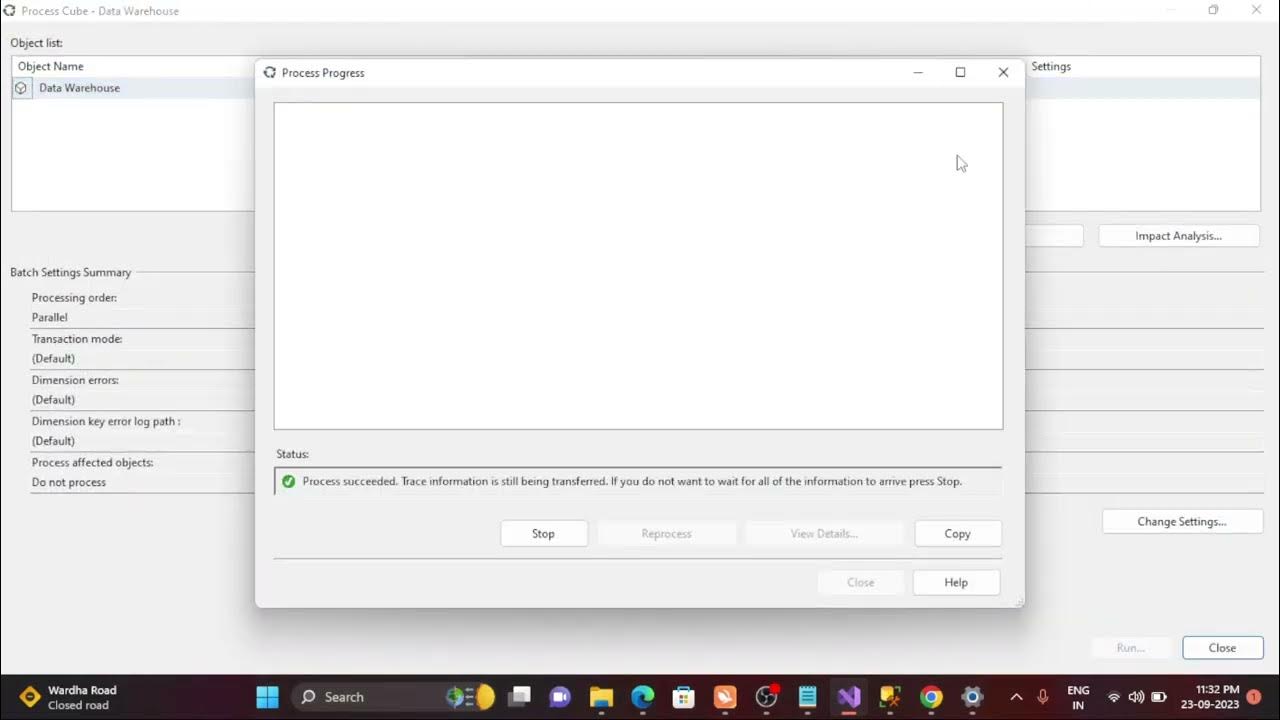Click the Do not process value
The image size is (1280, 720).
click(68, 482)
